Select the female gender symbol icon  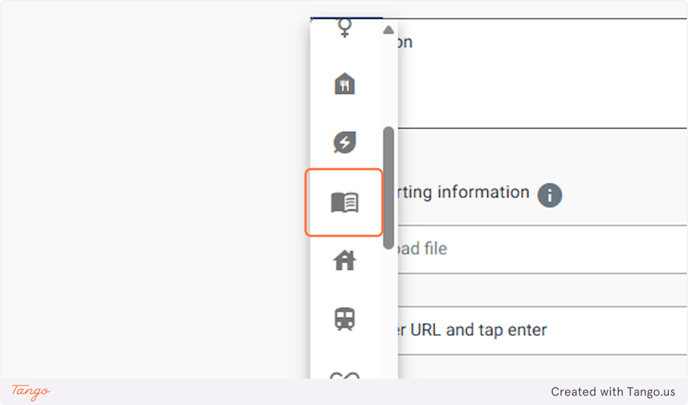point(344,28)
